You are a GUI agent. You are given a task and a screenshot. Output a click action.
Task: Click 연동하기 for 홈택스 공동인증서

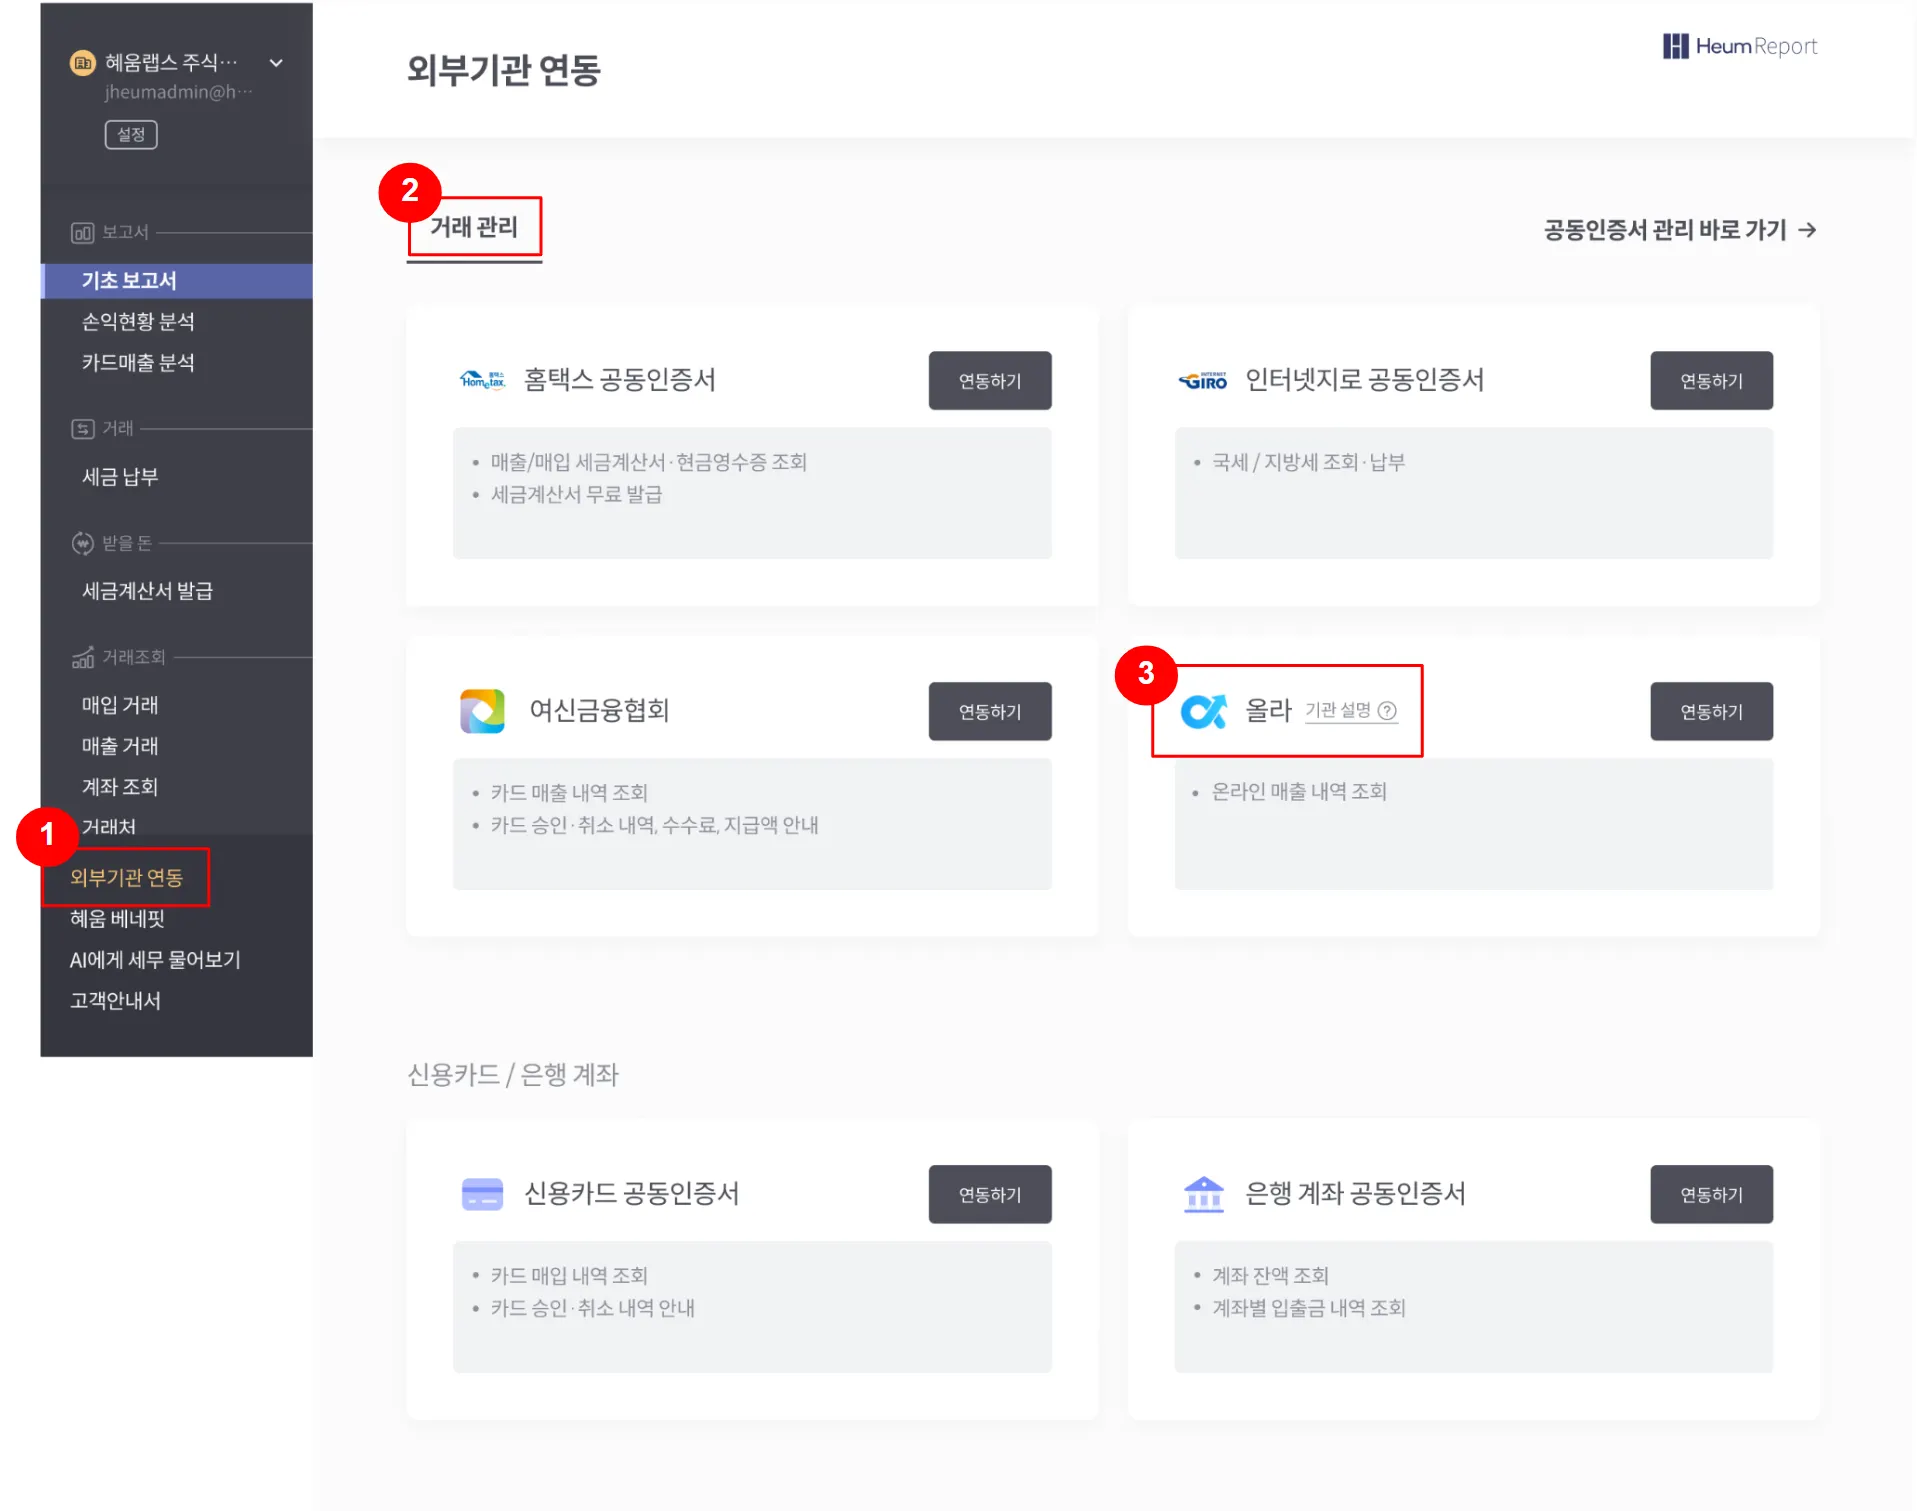(x=990, y=380)
